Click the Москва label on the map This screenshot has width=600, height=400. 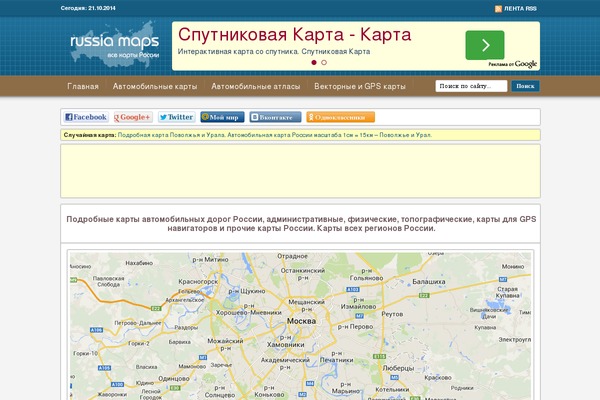click(x=302, y=321)
